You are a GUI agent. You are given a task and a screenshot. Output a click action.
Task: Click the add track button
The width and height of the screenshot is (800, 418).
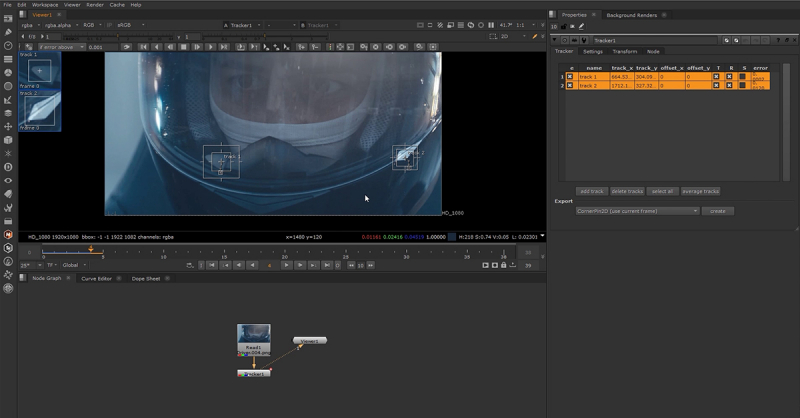point(592,191)
